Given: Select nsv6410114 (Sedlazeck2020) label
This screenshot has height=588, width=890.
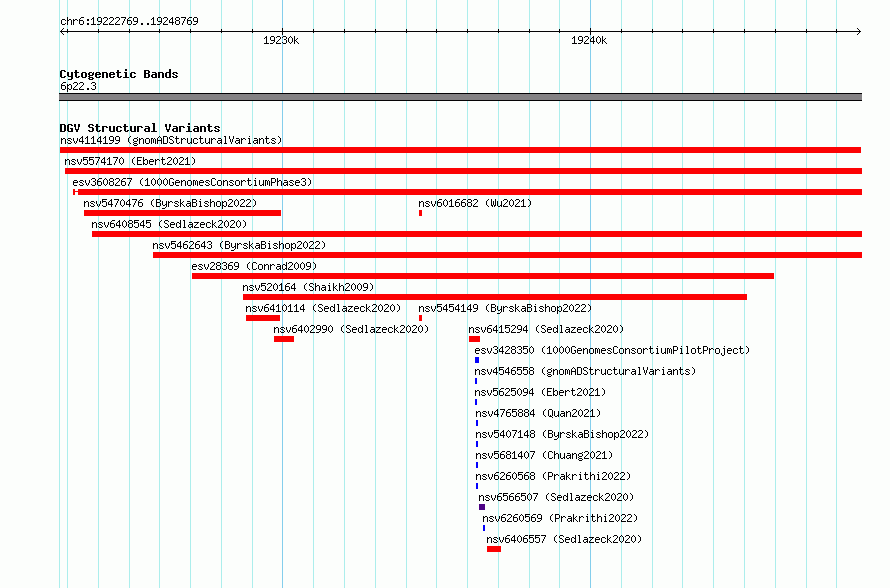Looking at the screenshot, I should [x=323, y=308].
